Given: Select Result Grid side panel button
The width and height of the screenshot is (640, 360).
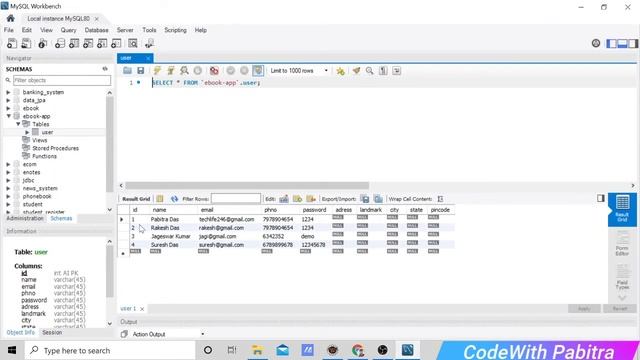Looking at the screenshot, I should click(x=622, y=209).
